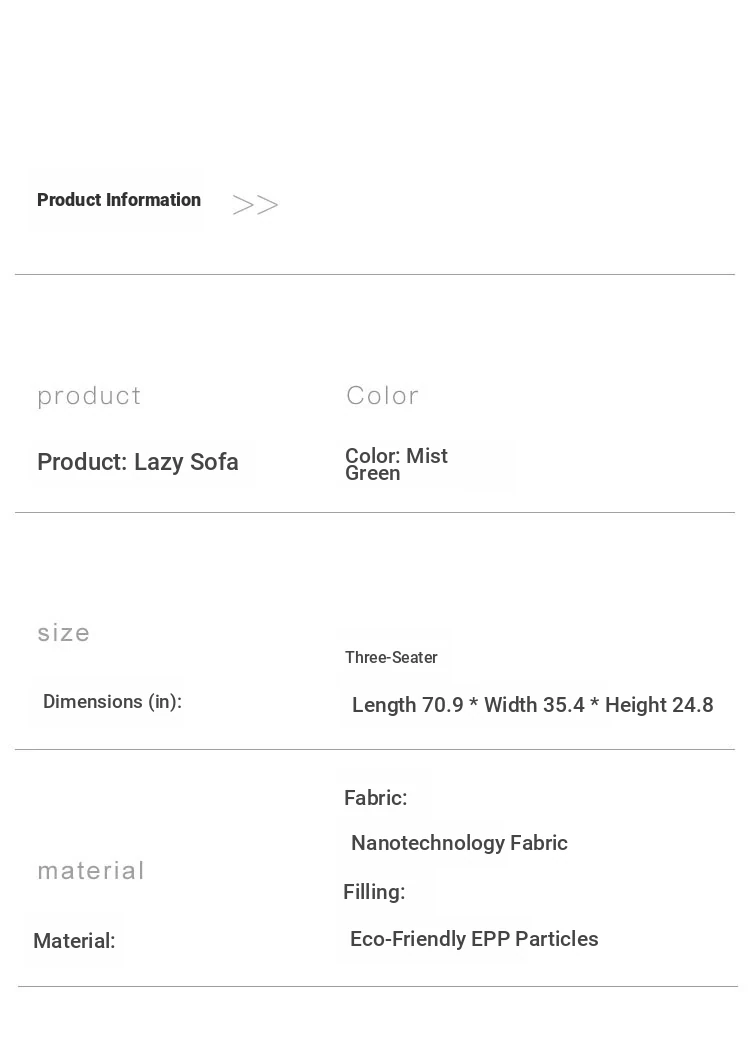Click the divider line below Lazy Sofa row
This screenshot has width=750, height=1050.
pos(375,512)
